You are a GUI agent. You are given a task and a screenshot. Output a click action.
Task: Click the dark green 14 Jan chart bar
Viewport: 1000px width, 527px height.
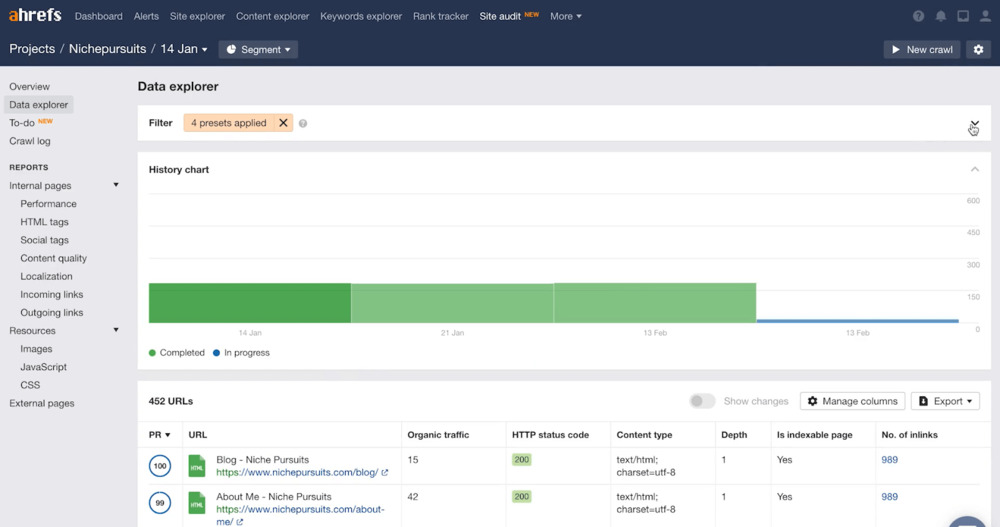[250, 303]
